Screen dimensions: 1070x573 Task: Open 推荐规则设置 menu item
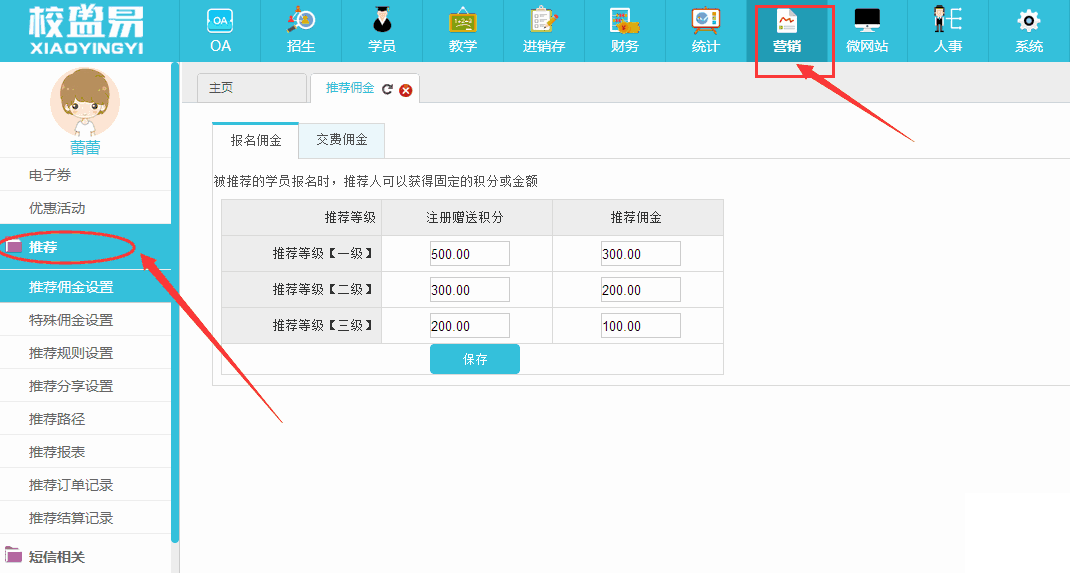tap(85, 353)
